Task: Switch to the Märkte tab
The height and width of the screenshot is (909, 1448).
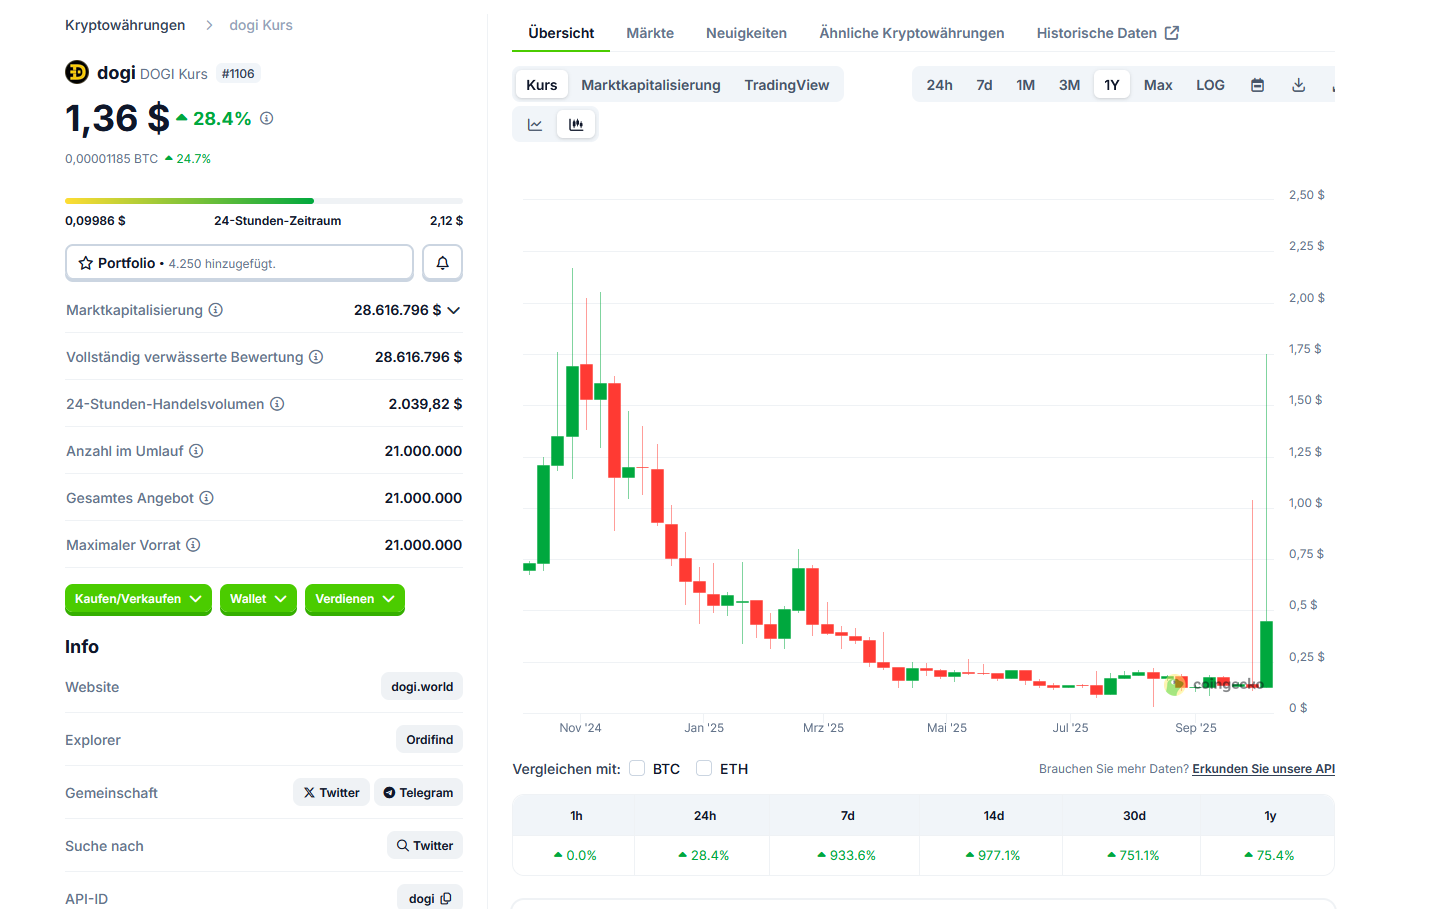Action: 650,33
